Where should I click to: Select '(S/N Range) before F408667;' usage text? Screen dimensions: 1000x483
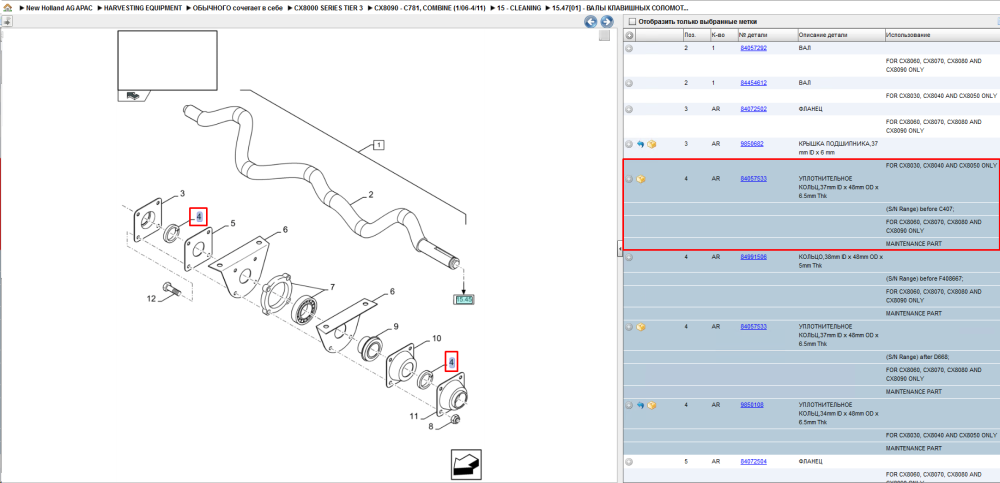pyautogui.click(x=925, y=279)
